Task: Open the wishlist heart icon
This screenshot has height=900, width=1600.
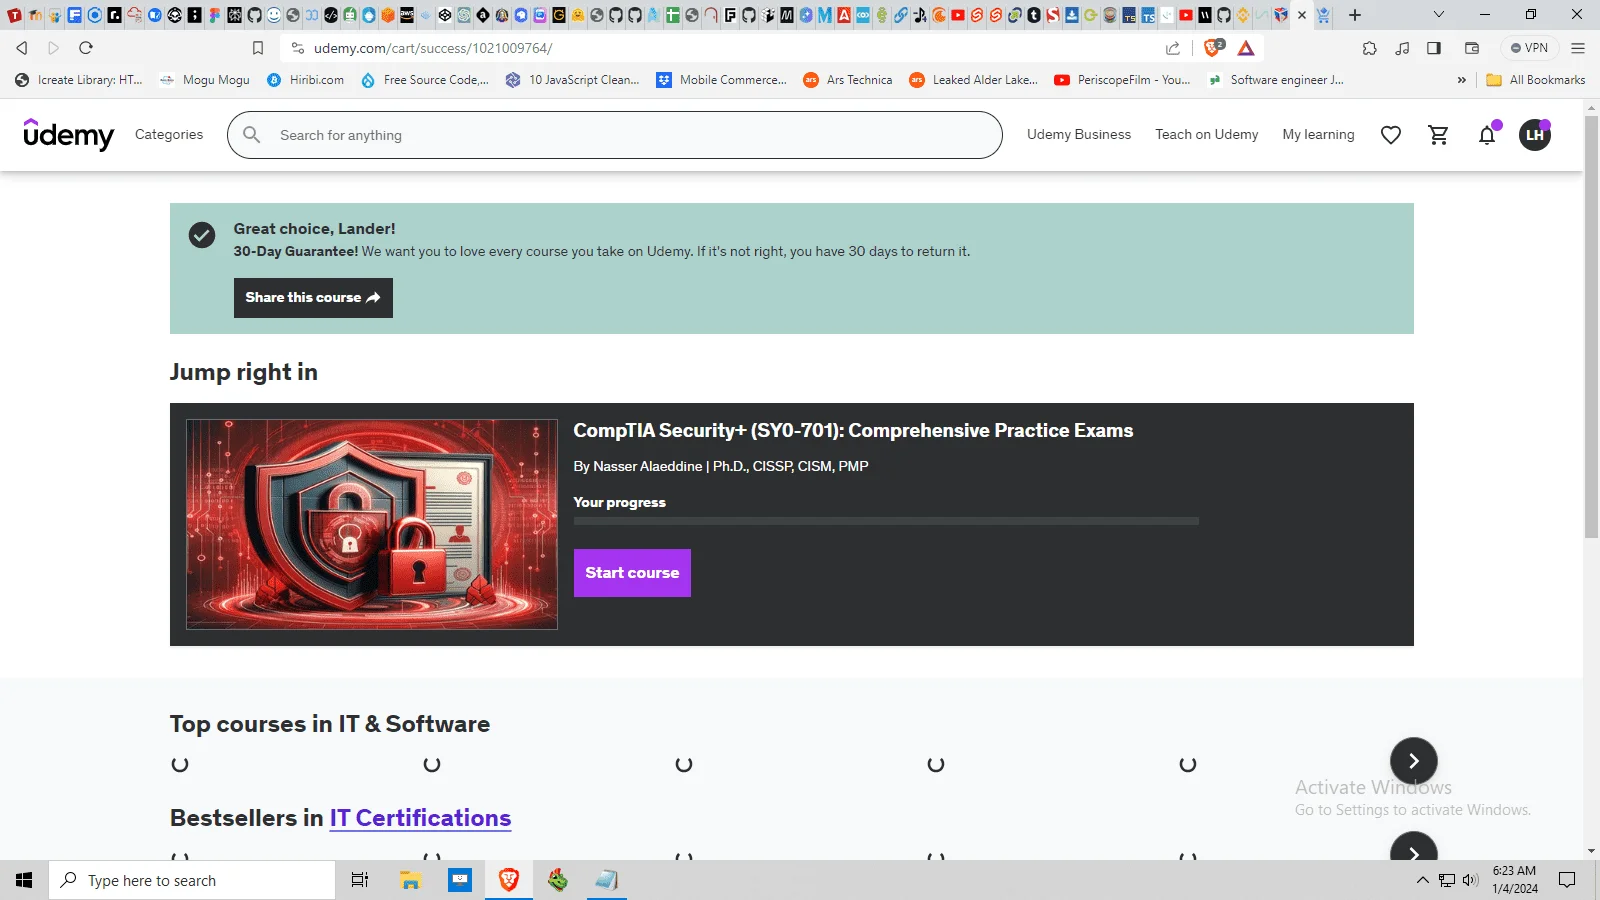Action: tap(1390, 135)
